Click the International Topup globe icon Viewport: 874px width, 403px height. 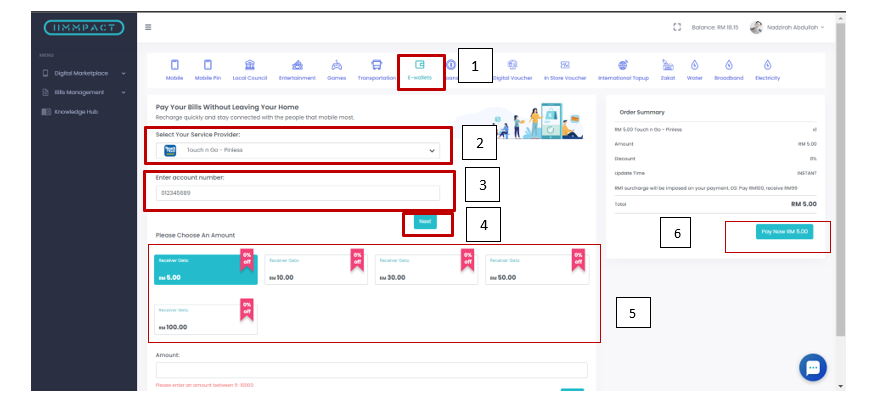pos(622,67)
